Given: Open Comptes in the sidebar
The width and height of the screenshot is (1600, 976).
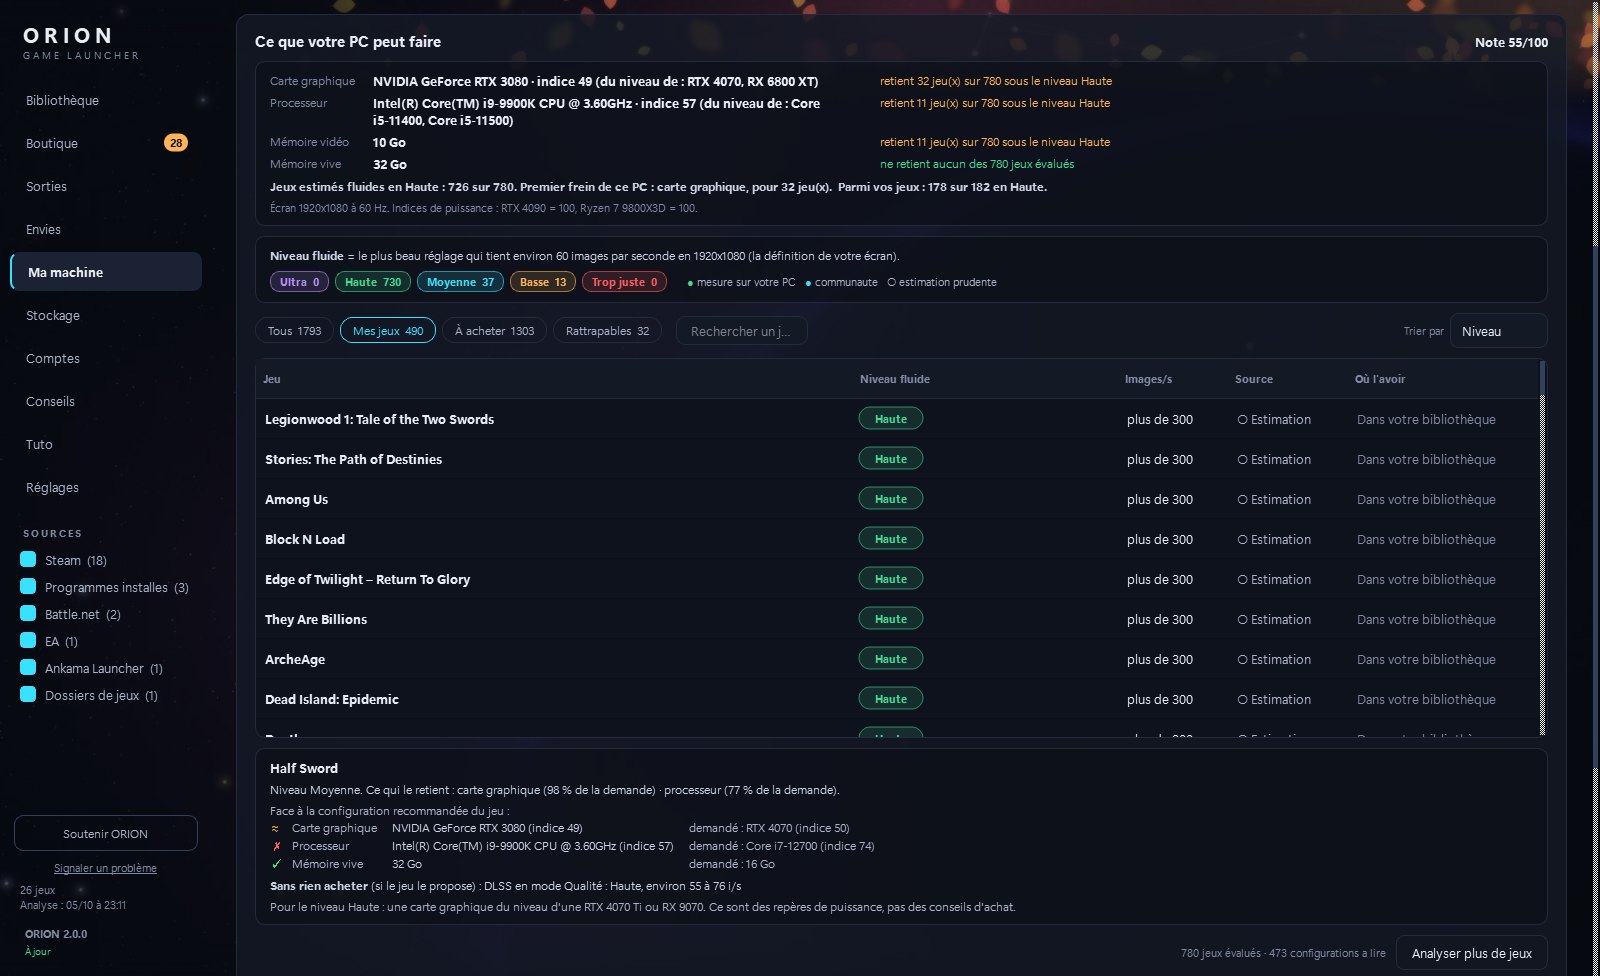Looking at the screenshot, I should tap(106, 358).
